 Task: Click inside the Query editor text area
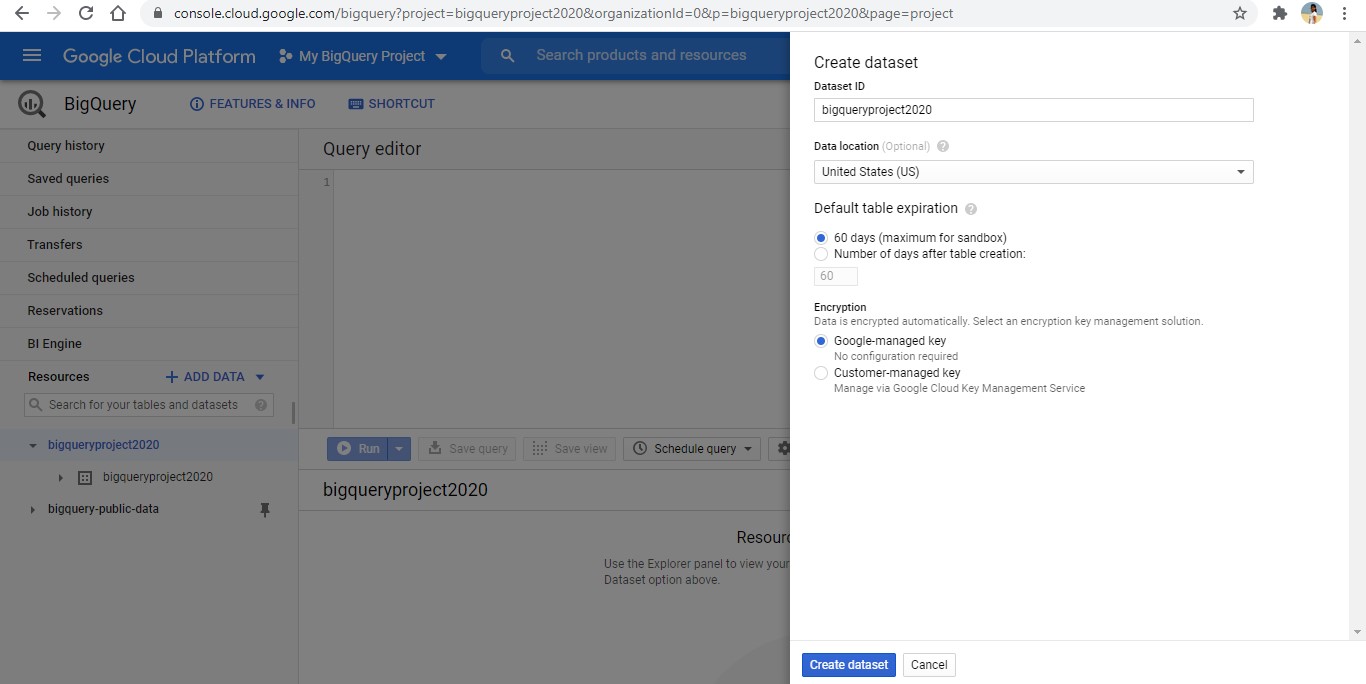point(560,298)
